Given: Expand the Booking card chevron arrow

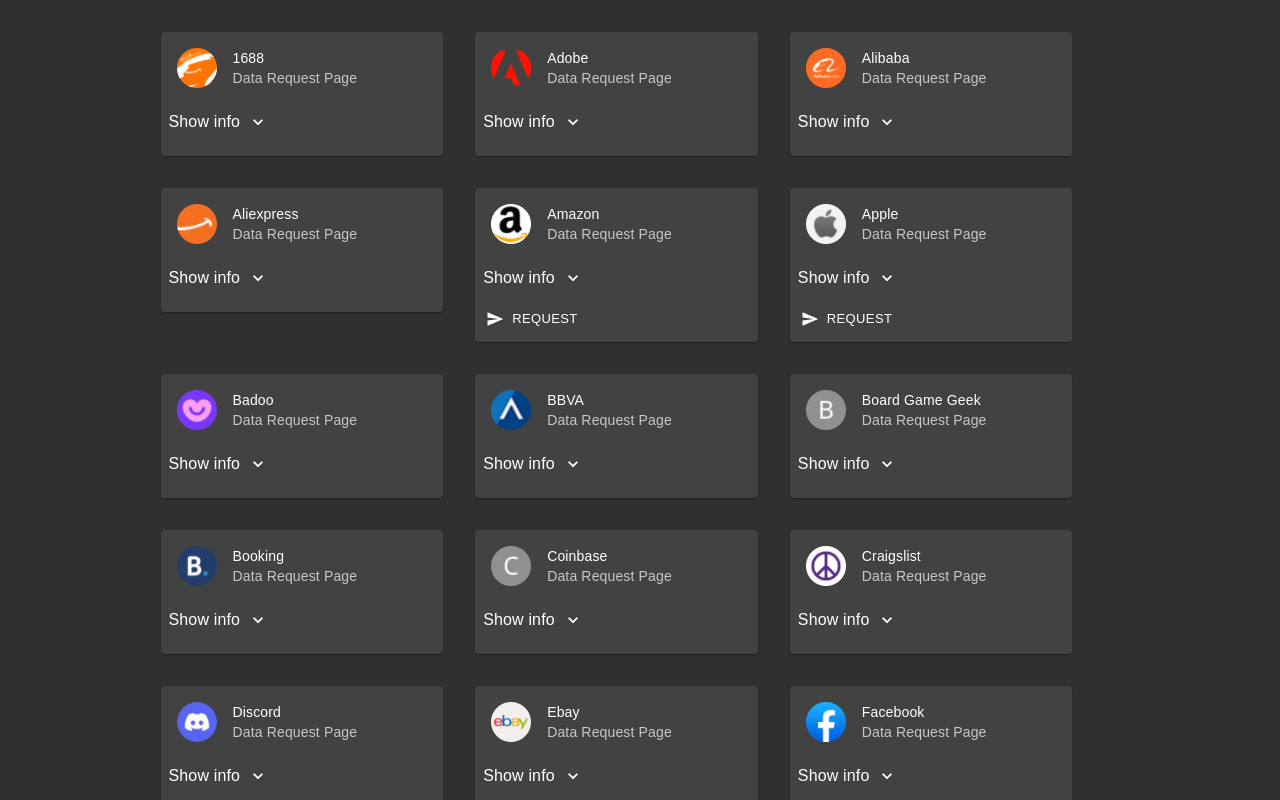Looking at the screenshot, I should (258, 620).
